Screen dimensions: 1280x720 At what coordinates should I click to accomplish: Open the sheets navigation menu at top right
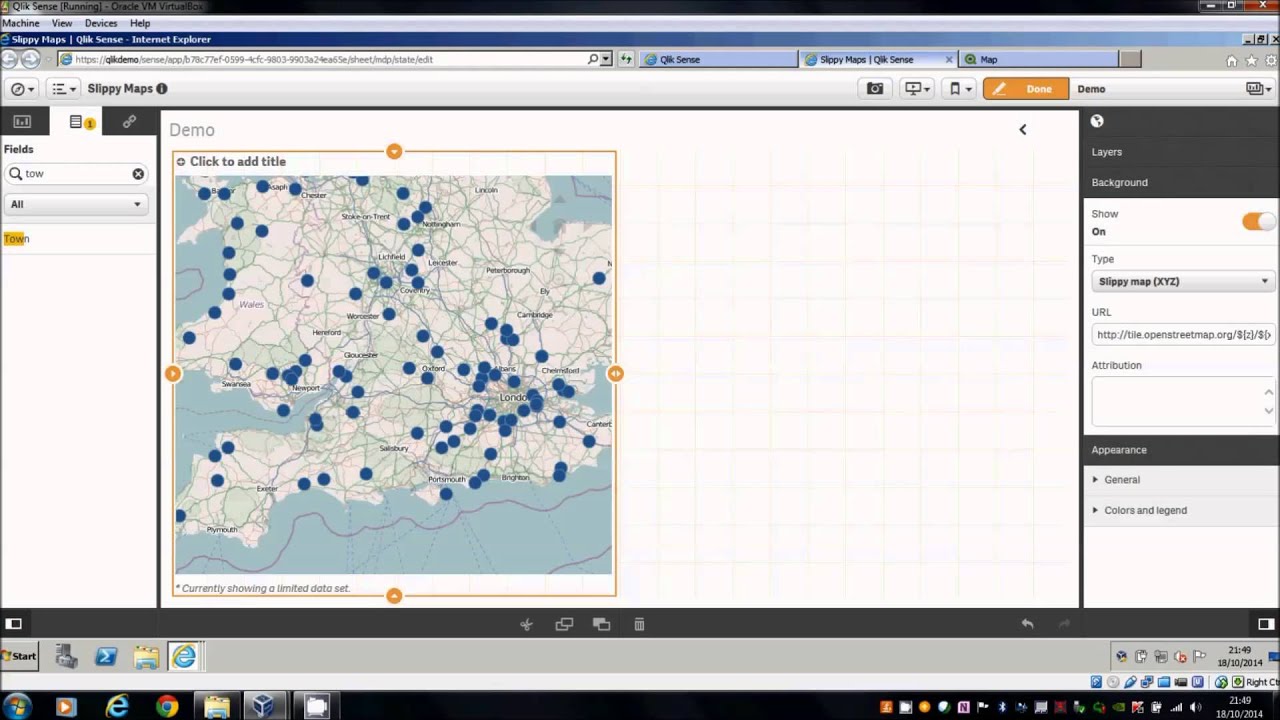pos(1258,89)
